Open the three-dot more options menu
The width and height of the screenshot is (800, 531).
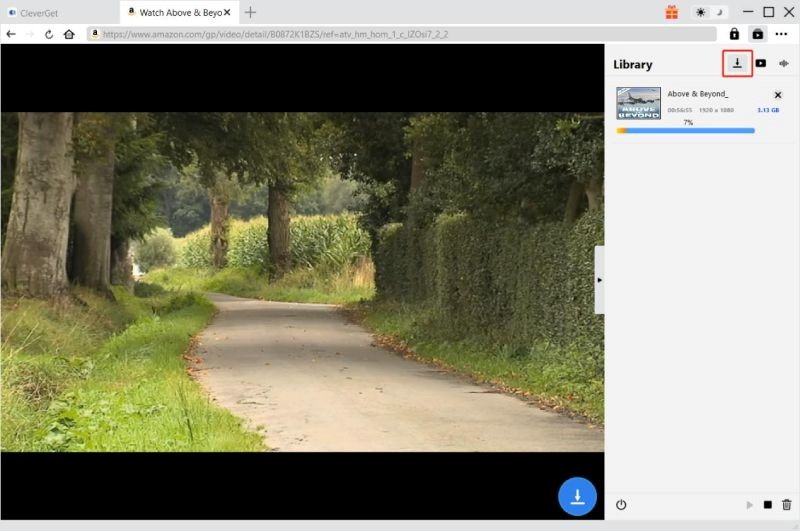[x=782, y=34]
